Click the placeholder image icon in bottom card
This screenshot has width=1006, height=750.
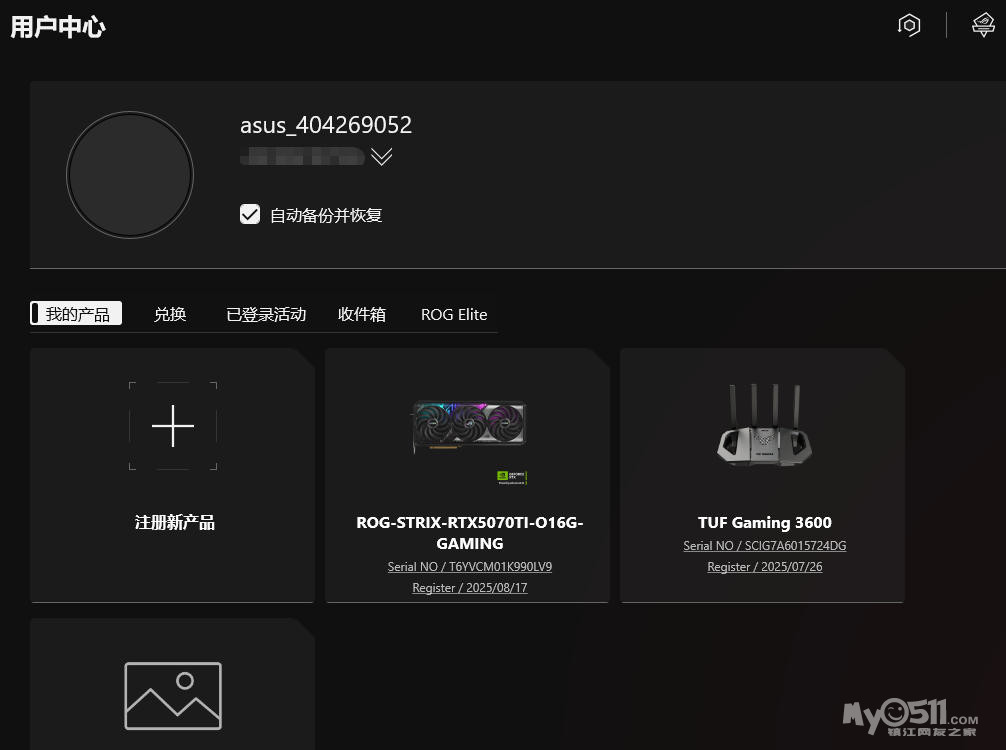[x=173, y=696]
